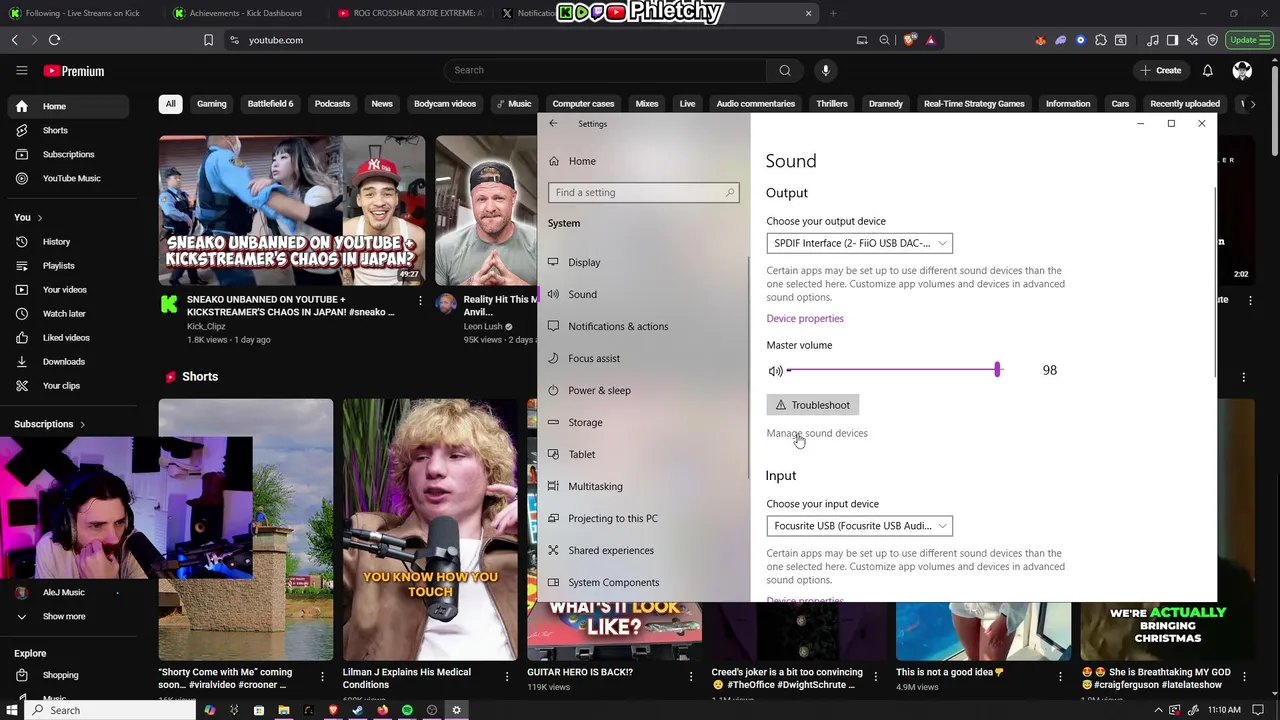Open output device dropdown SPDIF Interface
This screenshot has width=1280, height=720.
(859, 243)
